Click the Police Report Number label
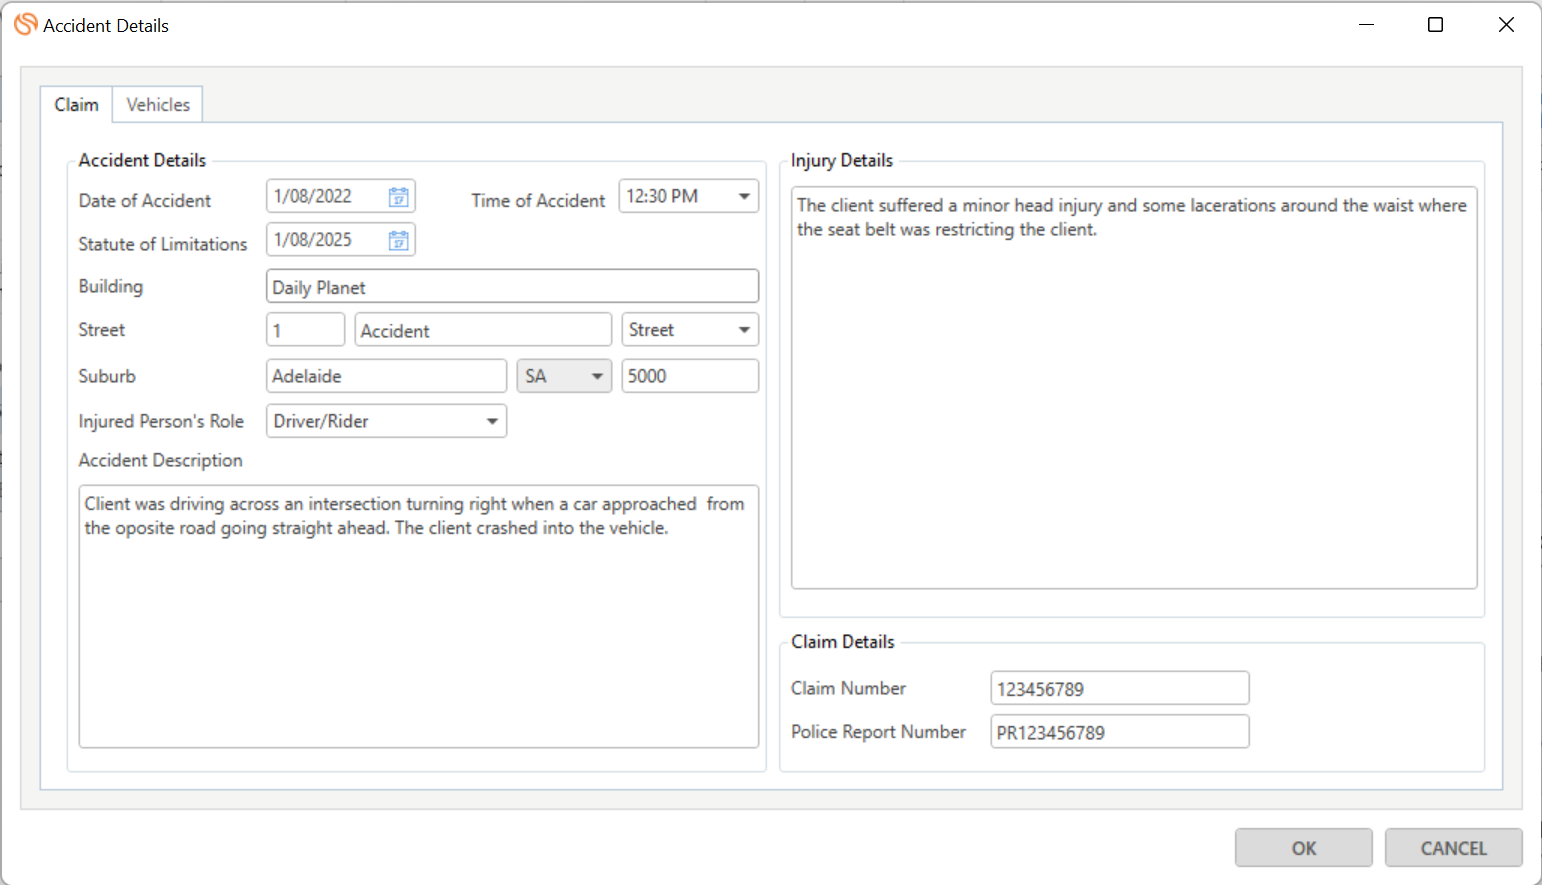The width and height of the screenshot is (1542, 885). click(878, 732)
